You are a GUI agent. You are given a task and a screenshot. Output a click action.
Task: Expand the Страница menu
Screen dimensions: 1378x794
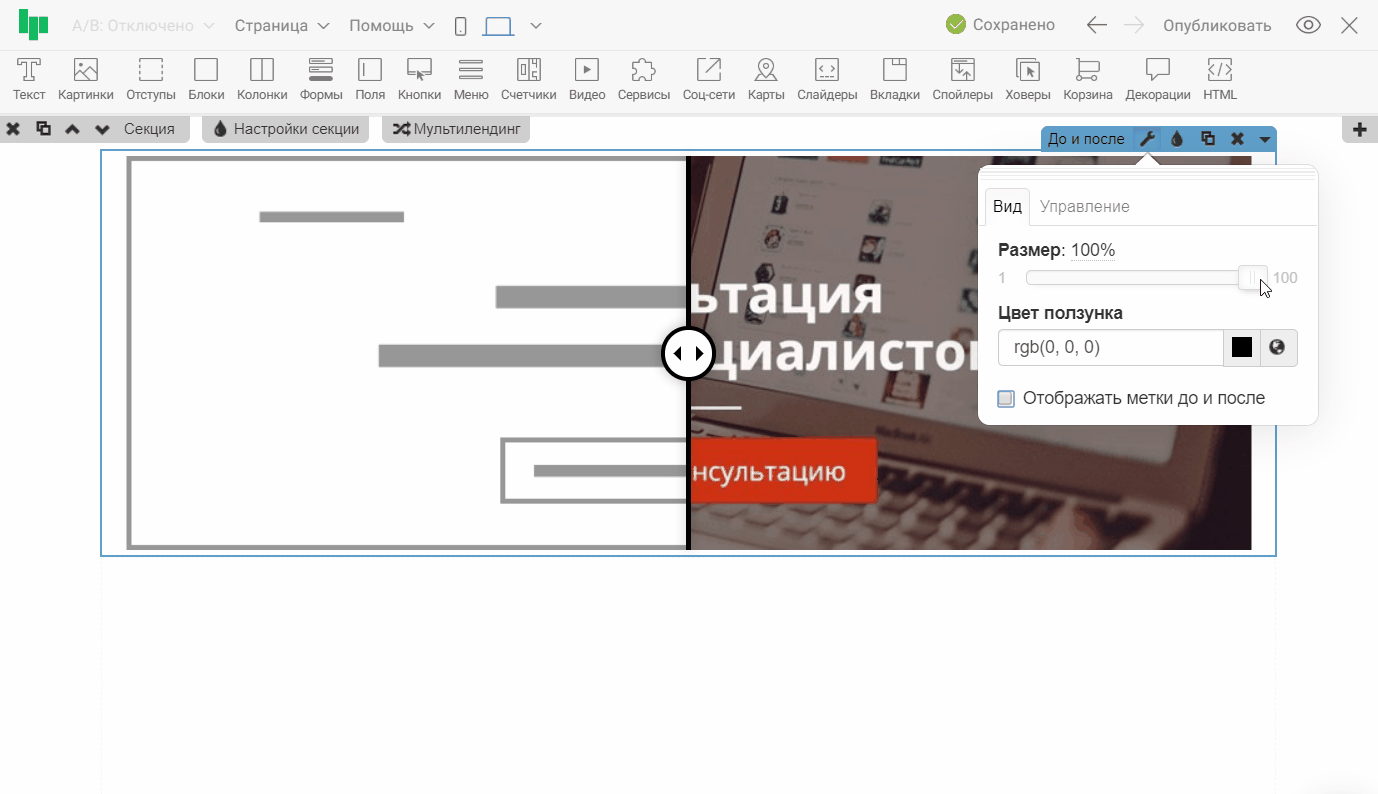(x=282, y=26)
